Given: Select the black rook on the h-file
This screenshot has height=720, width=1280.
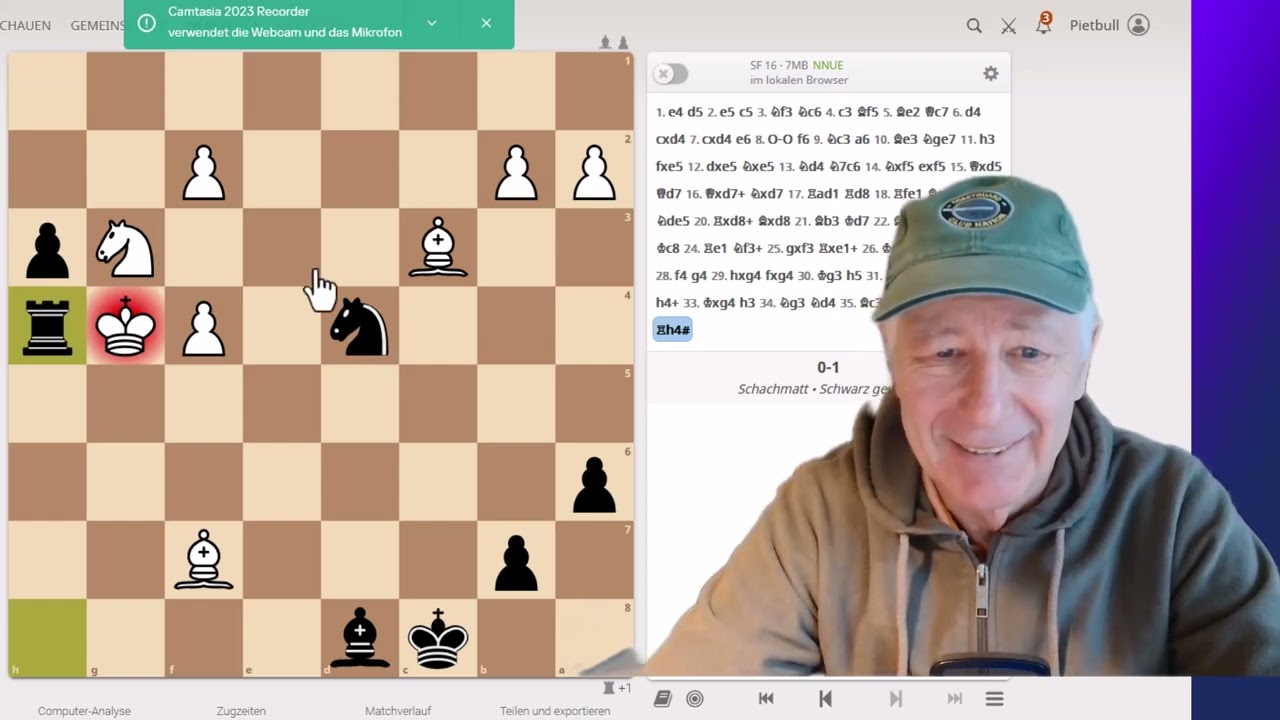Looking at the screenshot, I should point(47,326).
